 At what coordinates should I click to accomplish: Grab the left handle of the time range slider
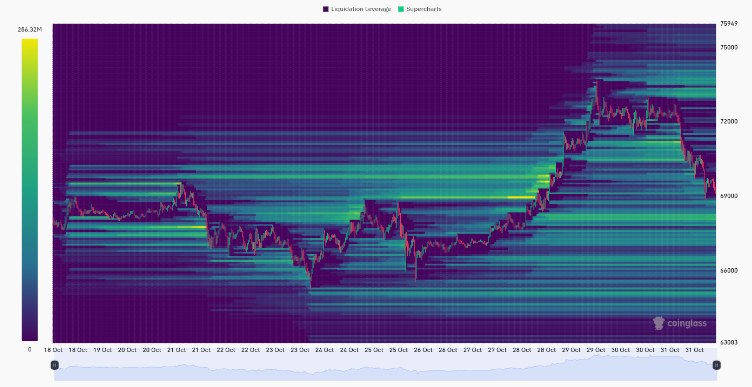55,365
